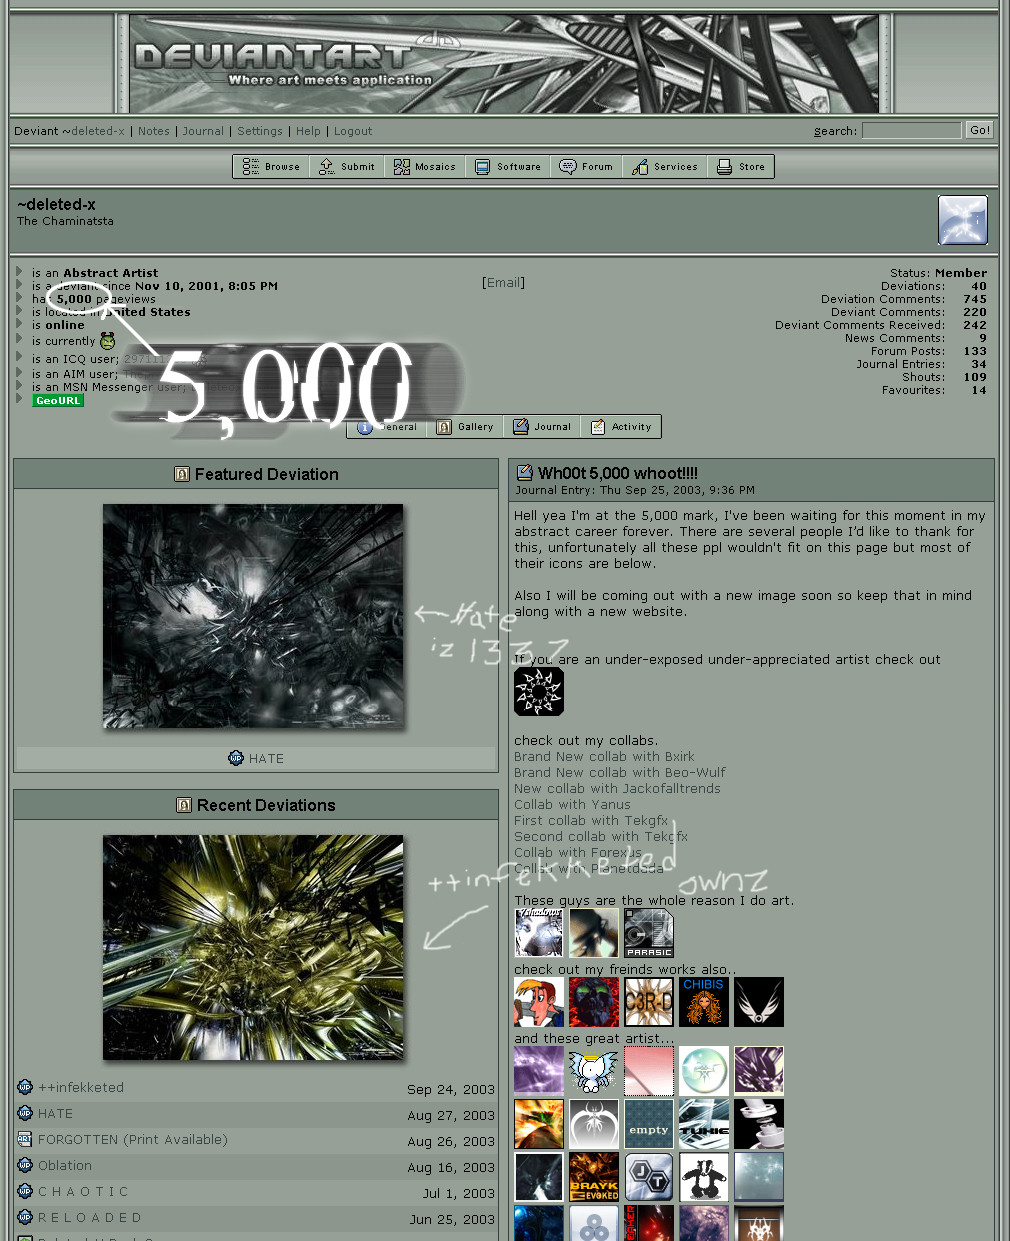Open the Submit toolbar item
The height and width of the screenshot is (1241, 1010).
(346, 167)
